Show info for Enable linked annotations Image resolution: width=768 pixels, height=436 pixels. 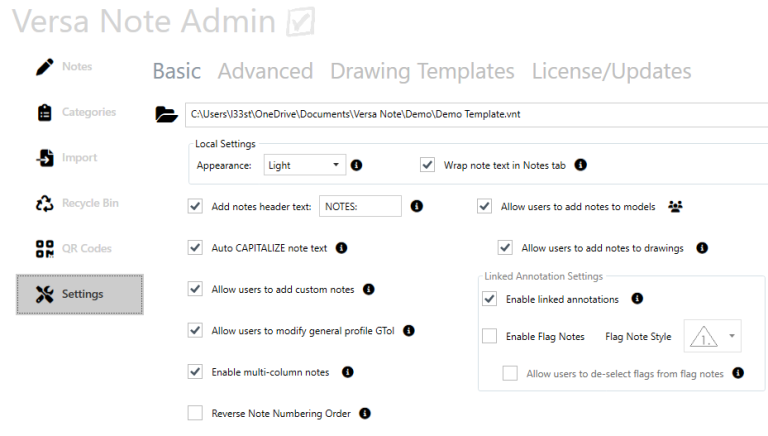click(637, 298)
